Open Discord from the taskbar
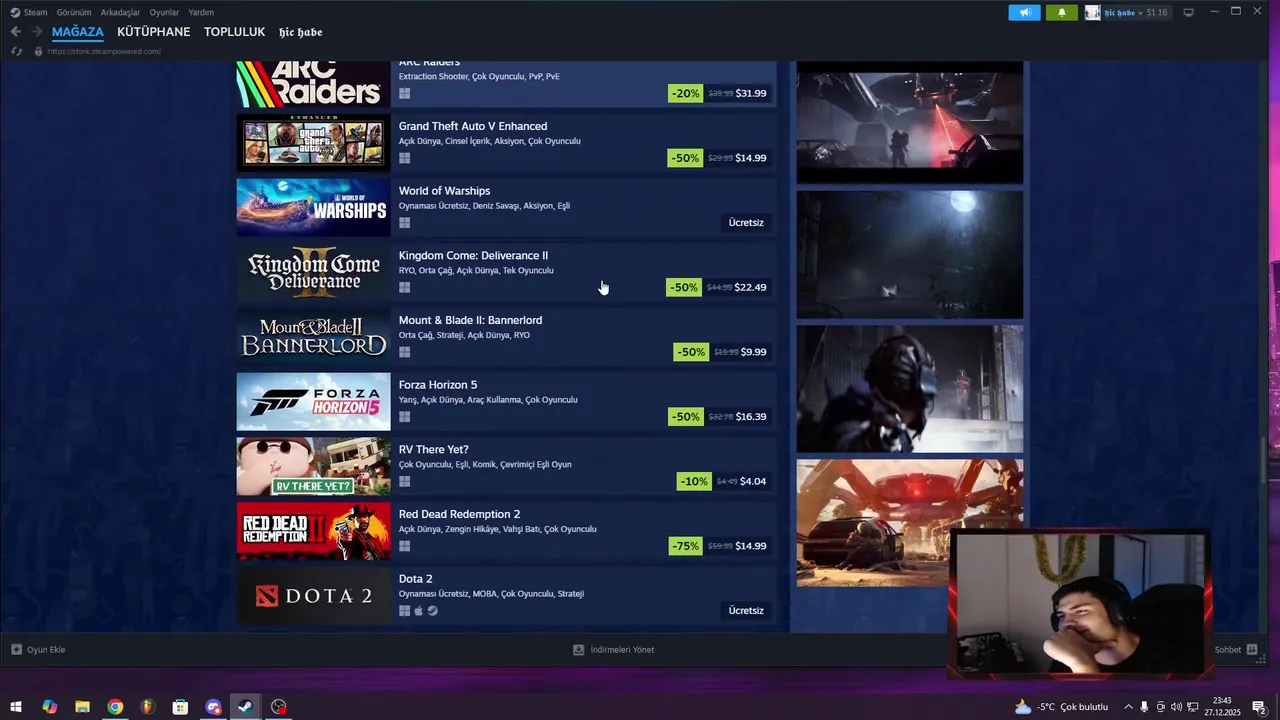Screen dimensions: 1280x720 pyautogui.click(x=213, y=707)
